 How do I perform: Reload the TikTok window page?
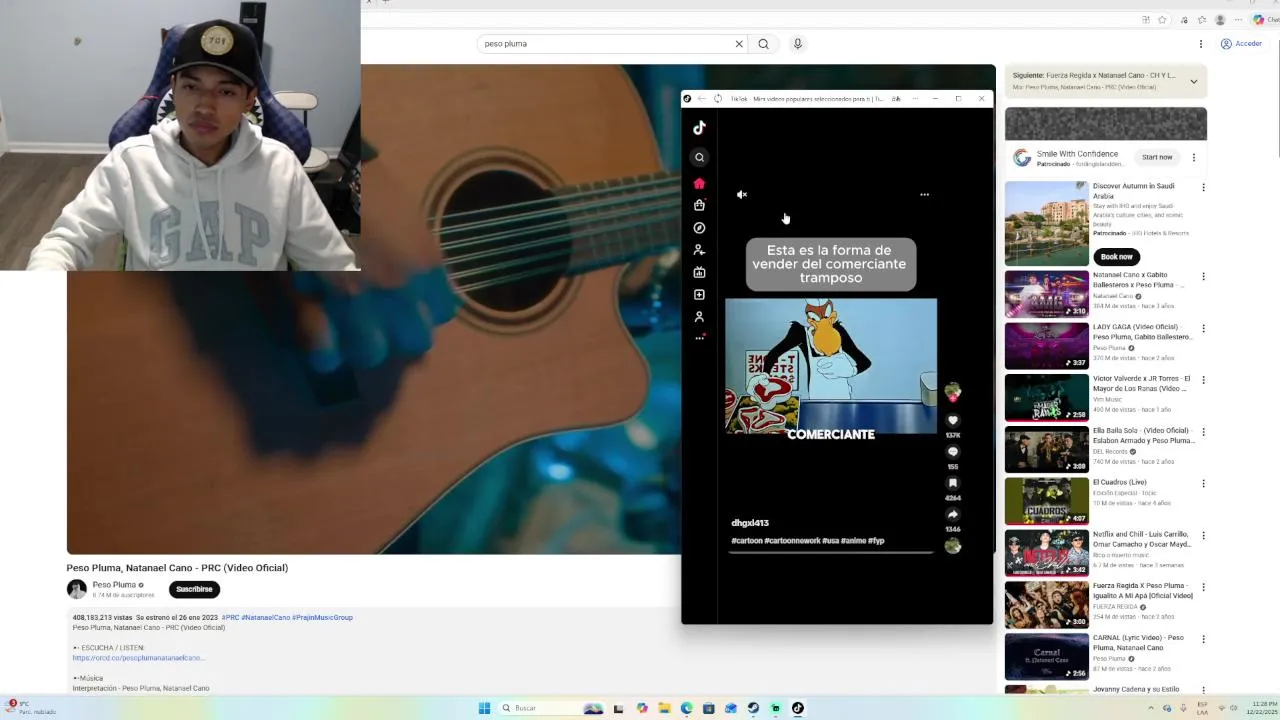tap(718, 99)
